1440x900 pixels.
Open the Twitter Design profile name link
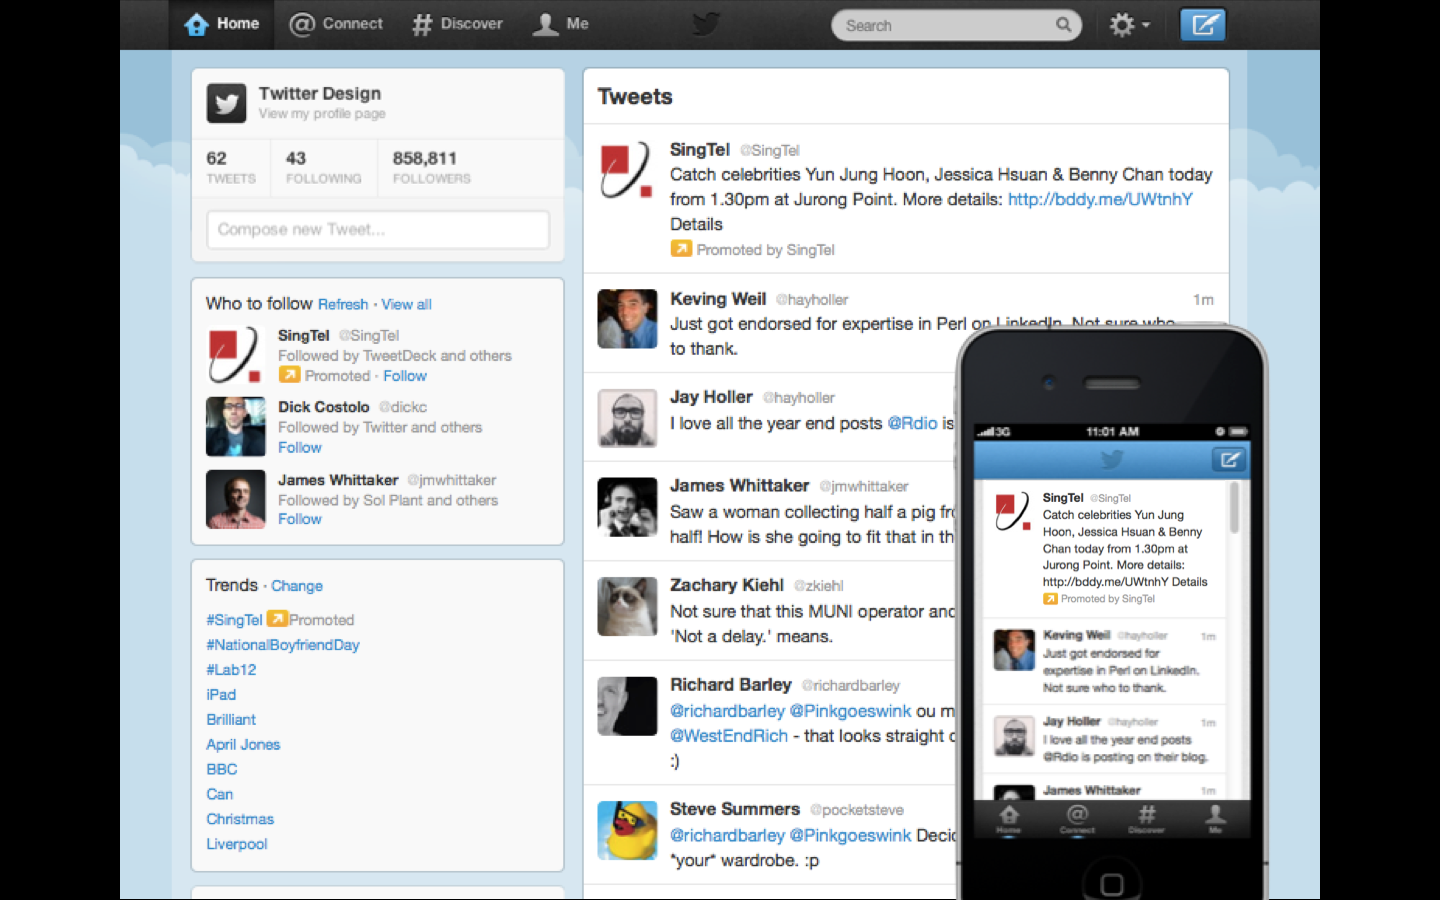[x=320, y=93]
